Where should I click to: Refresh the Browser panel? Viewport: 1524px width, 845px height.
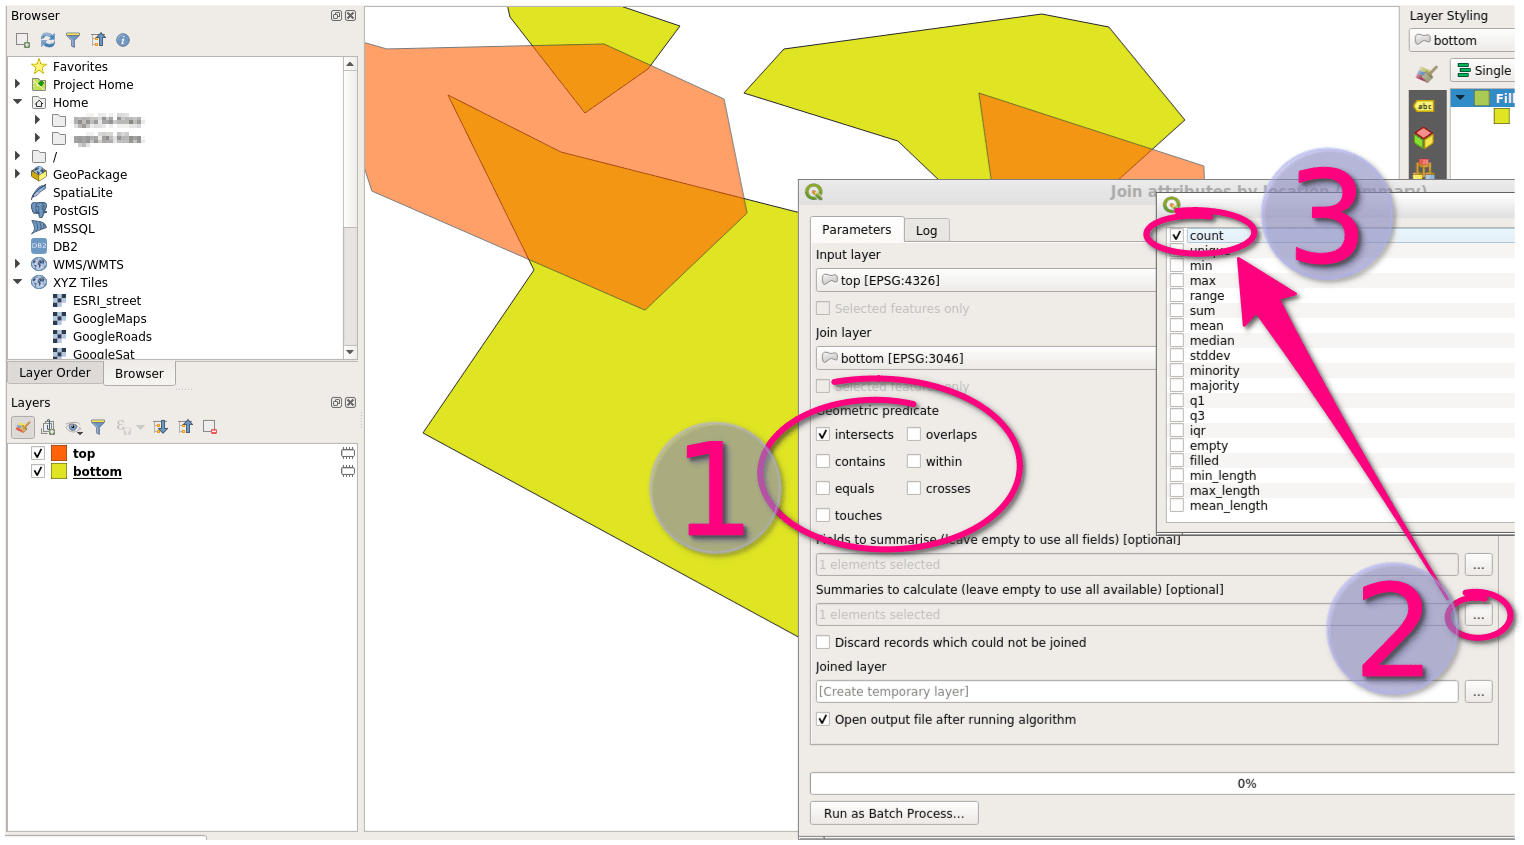[x=48, y=40]
